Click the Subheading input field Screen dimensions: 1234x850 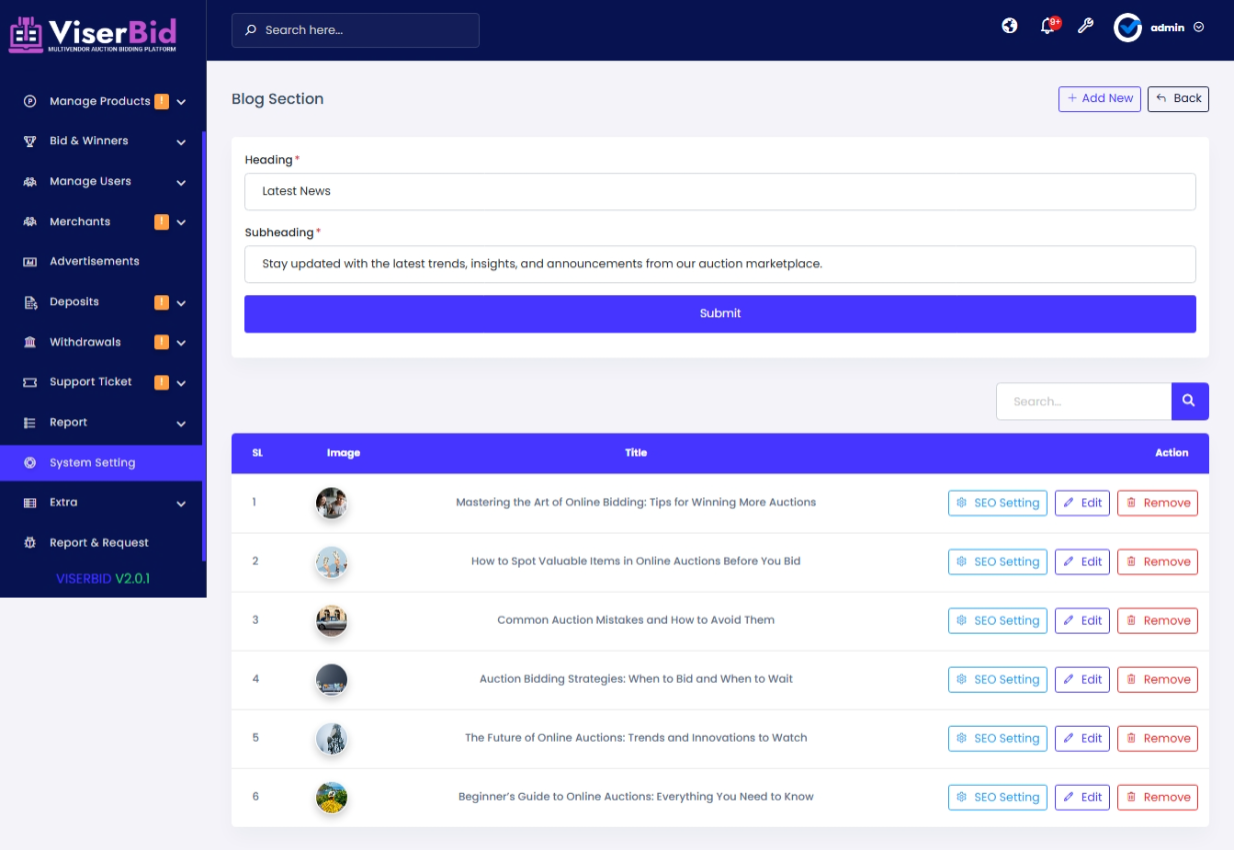point(720,265)
